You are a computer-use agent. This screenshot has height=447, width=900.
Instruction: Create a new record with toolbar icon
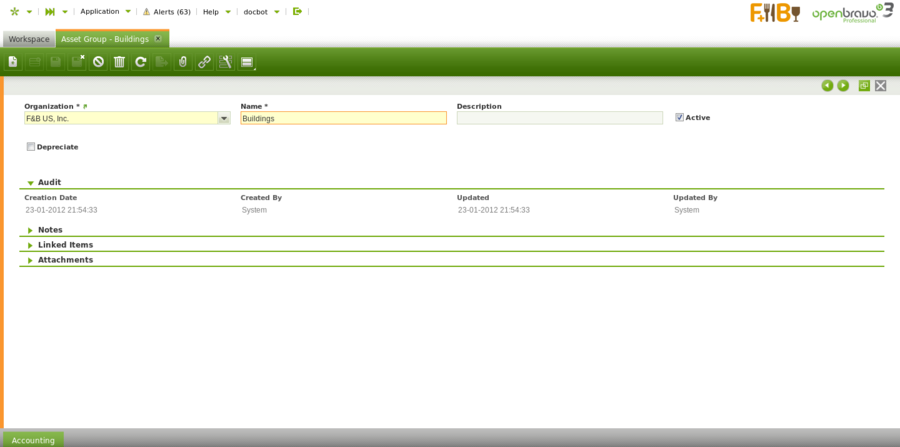tap(13, 62)
